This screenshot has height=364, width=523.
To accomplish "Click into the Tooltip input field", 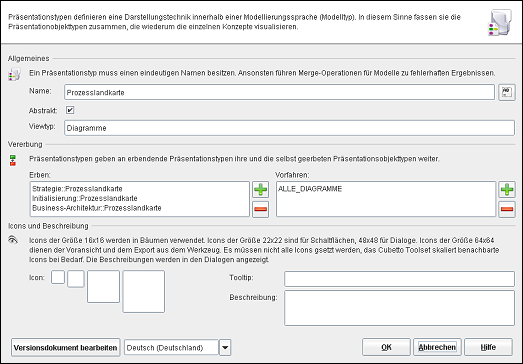I will point(399,279).
